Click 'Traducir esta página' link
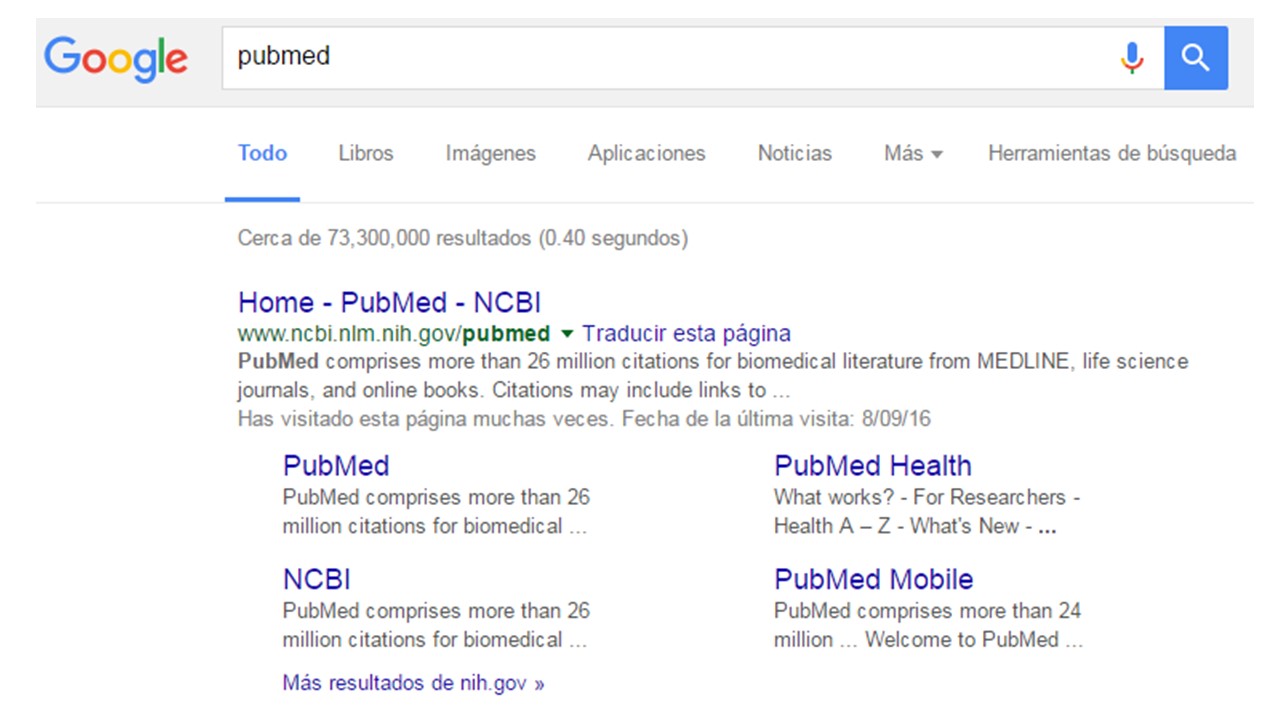This screenshot has height=720, width=1280. (686, 333)
